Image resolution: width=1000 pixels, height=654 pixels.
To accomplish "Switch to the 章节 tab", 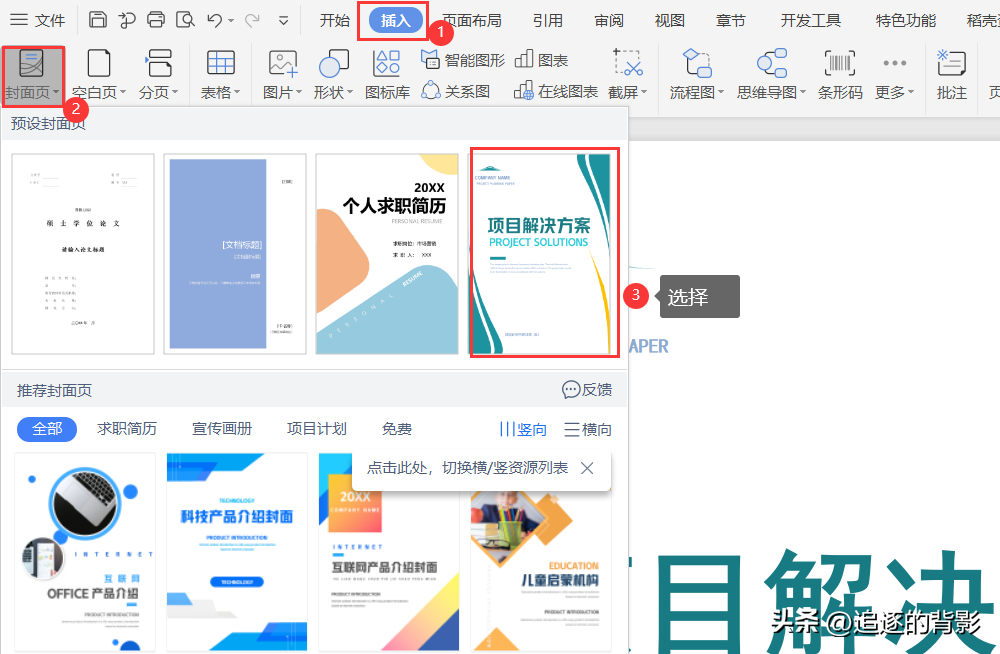I will coord(731,20).
